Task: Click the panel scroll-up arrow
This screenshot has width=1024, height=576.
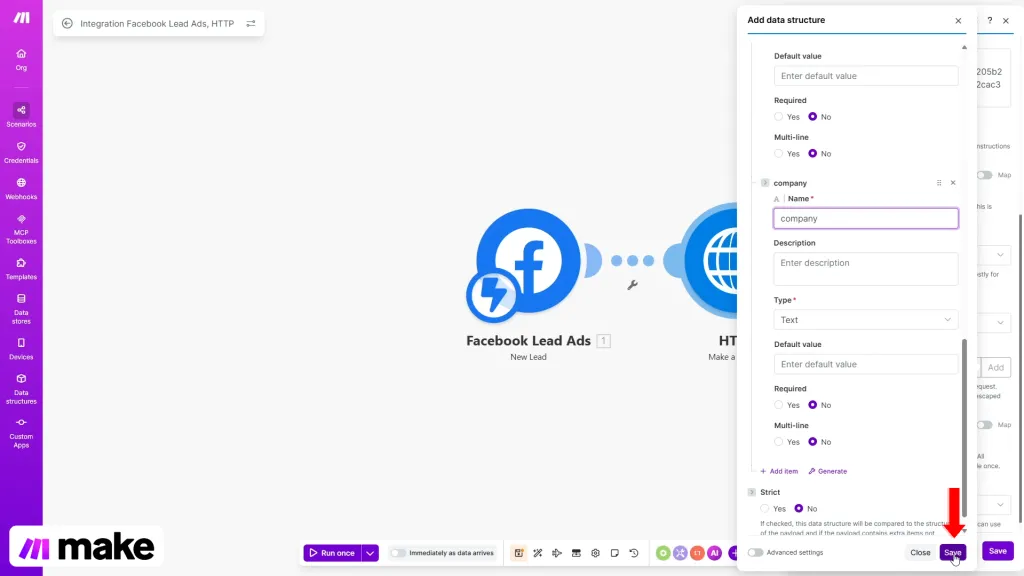Action: [964, 47]
